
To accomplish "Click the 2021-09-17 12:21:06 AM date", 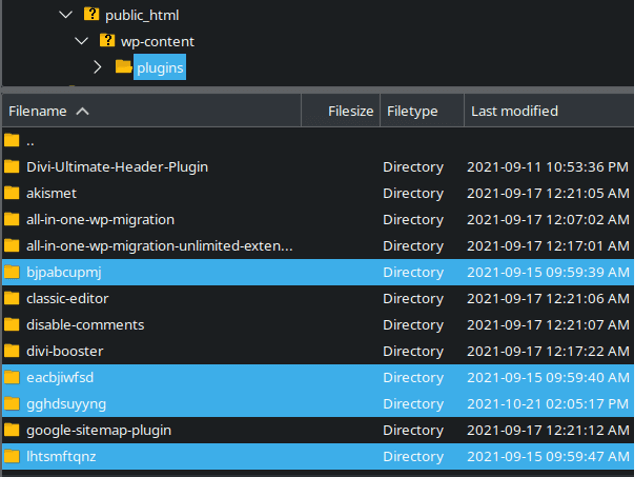I will click(x=548, y=298).
